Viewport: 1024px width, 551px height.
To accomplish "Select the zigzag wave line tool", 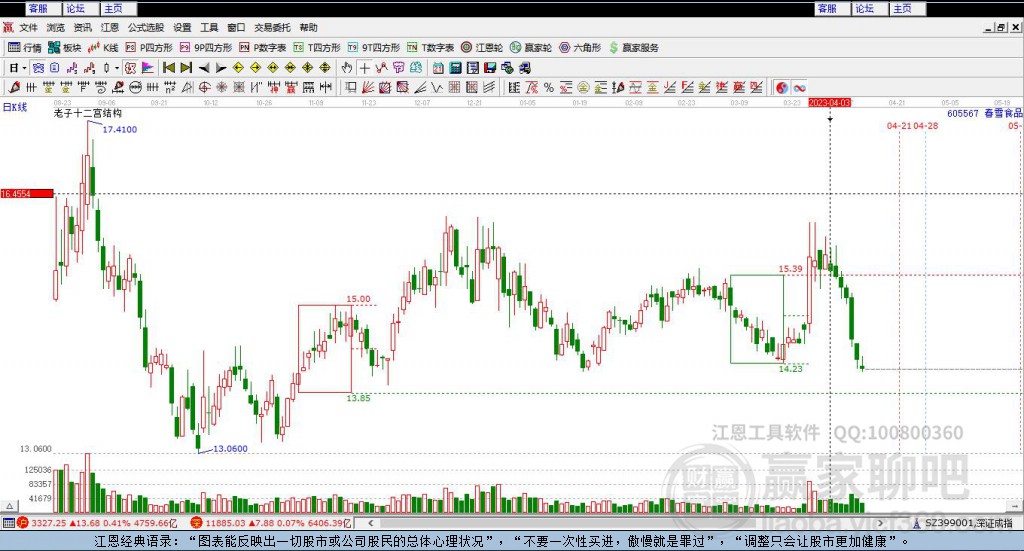I will (x=437, y=87).
